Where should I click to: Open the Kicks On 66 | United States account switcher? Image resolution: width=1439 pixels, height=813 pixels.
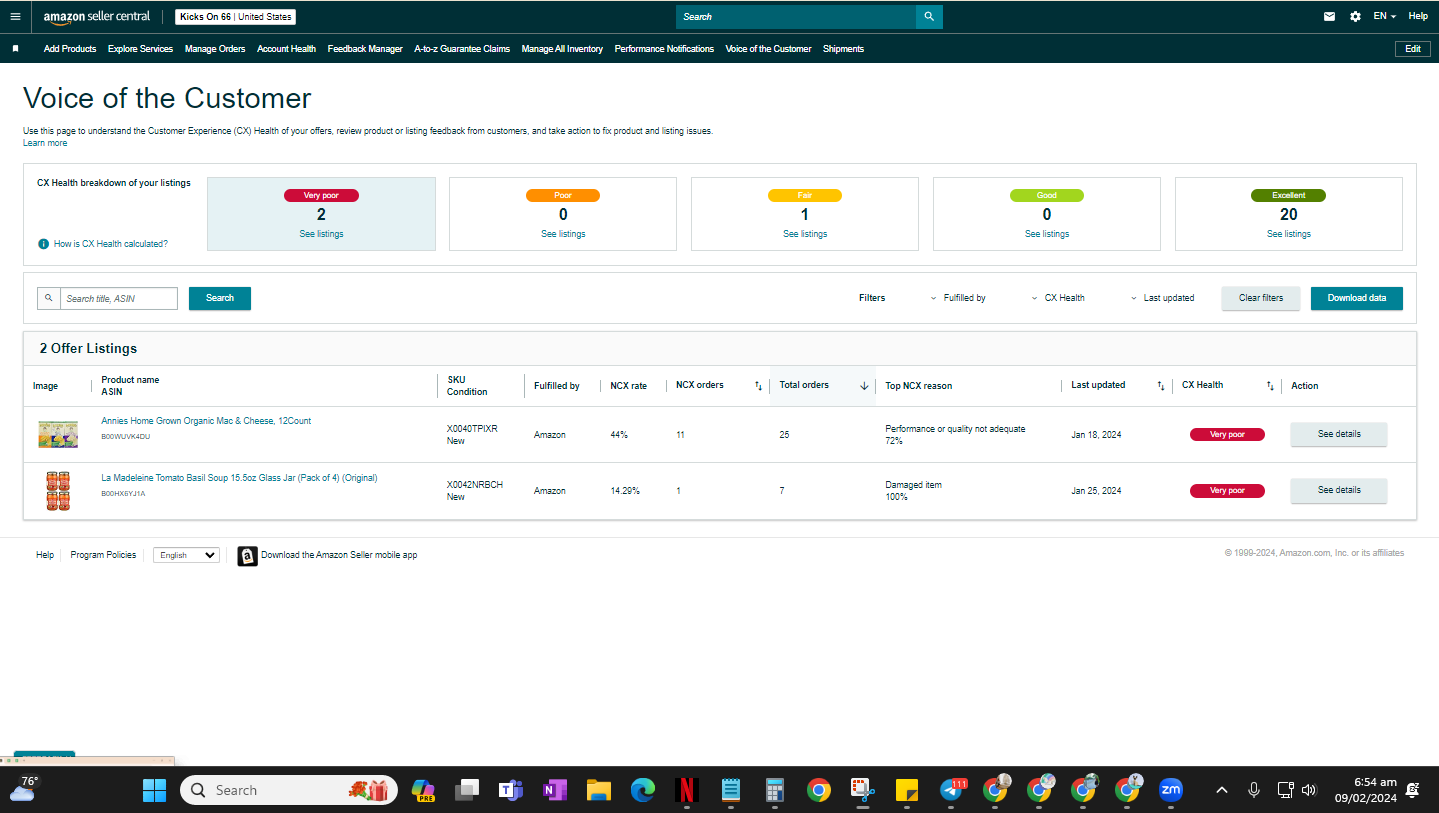pos(236,17)
